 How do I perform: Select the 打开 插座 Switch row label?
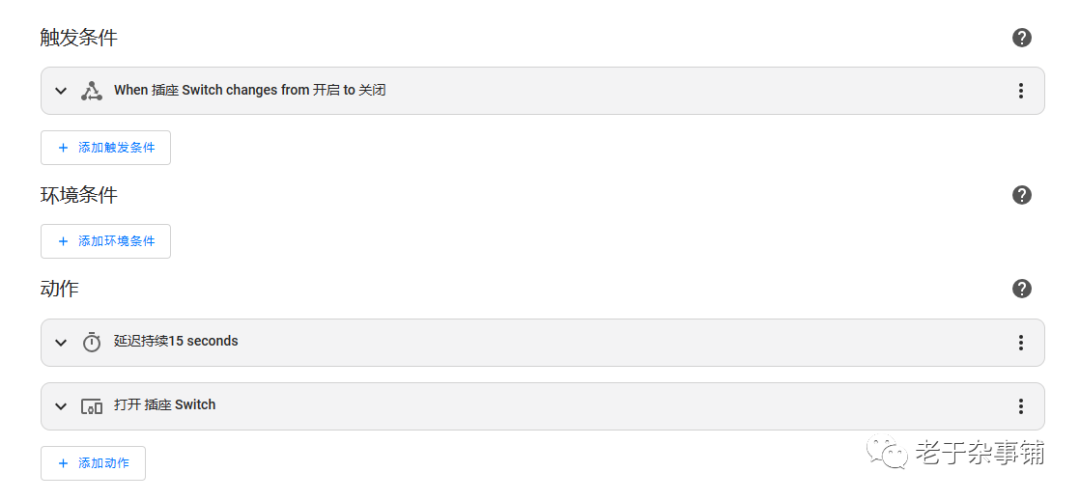[x=165, y=405]
